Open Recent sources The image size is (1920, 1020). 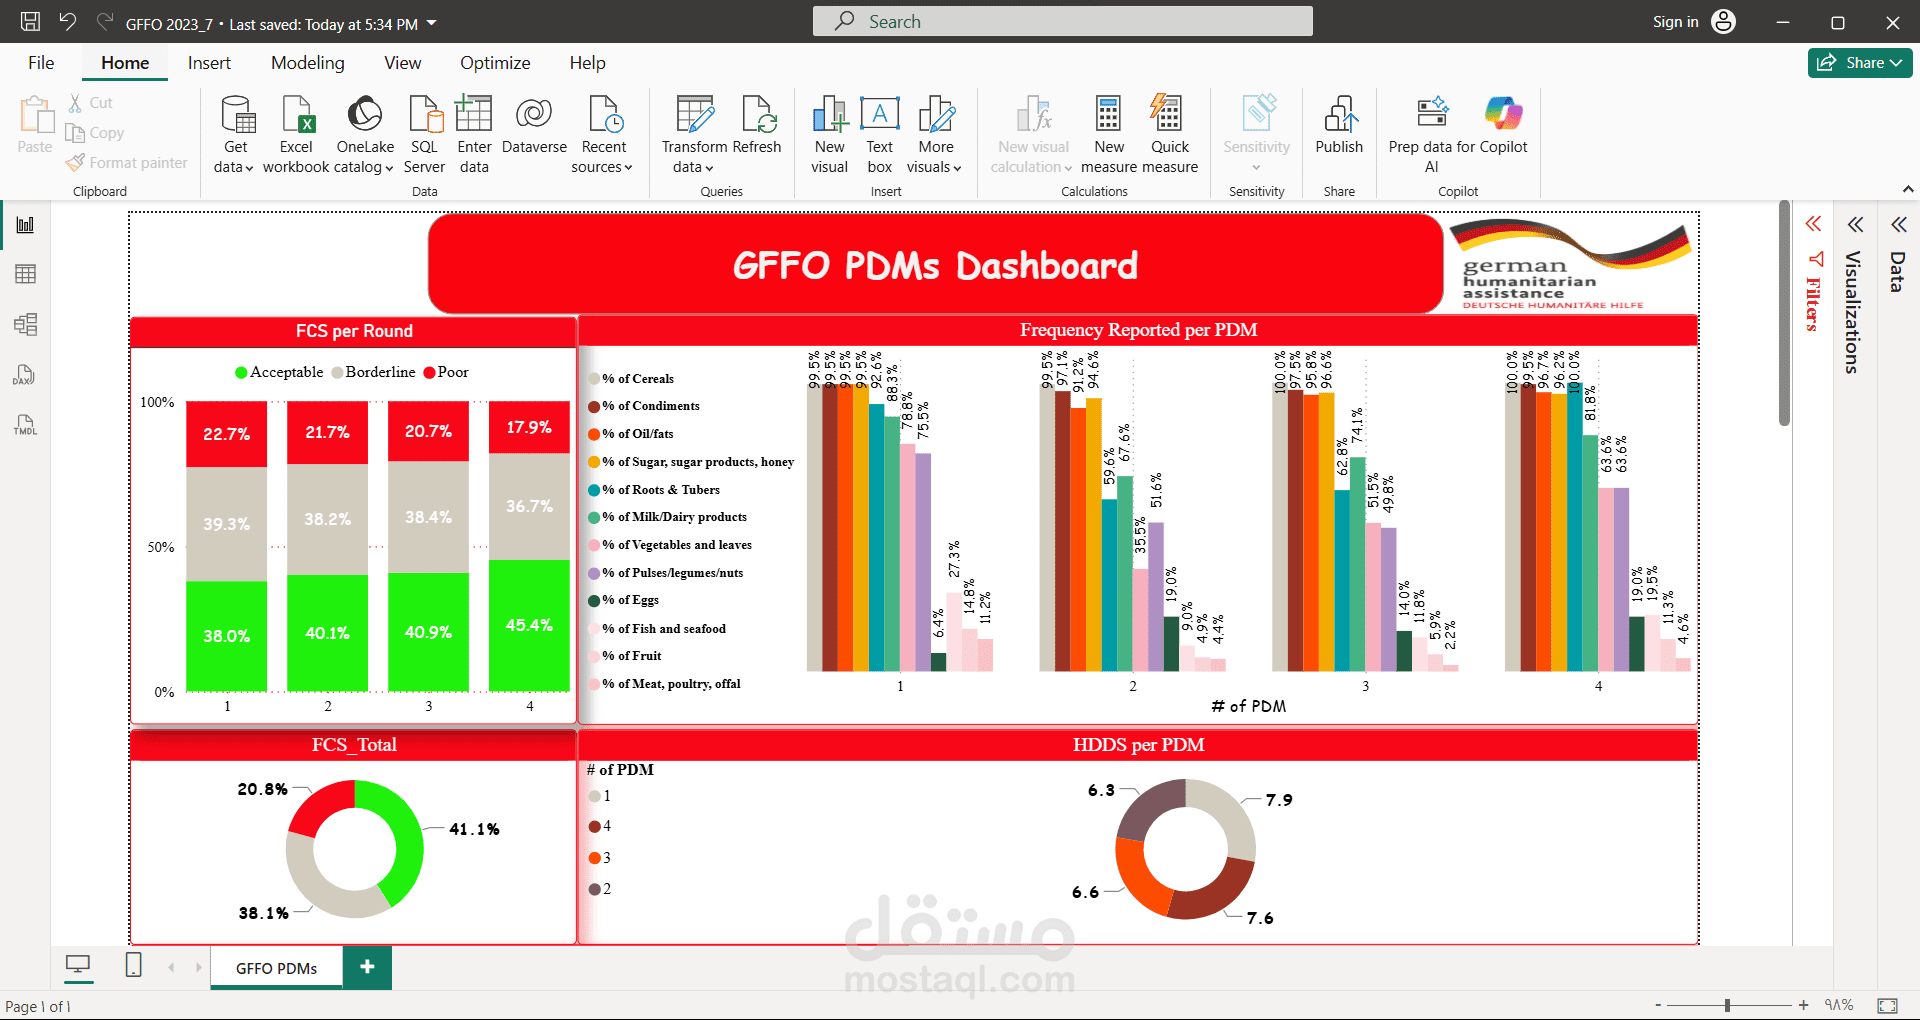point(603,135)
